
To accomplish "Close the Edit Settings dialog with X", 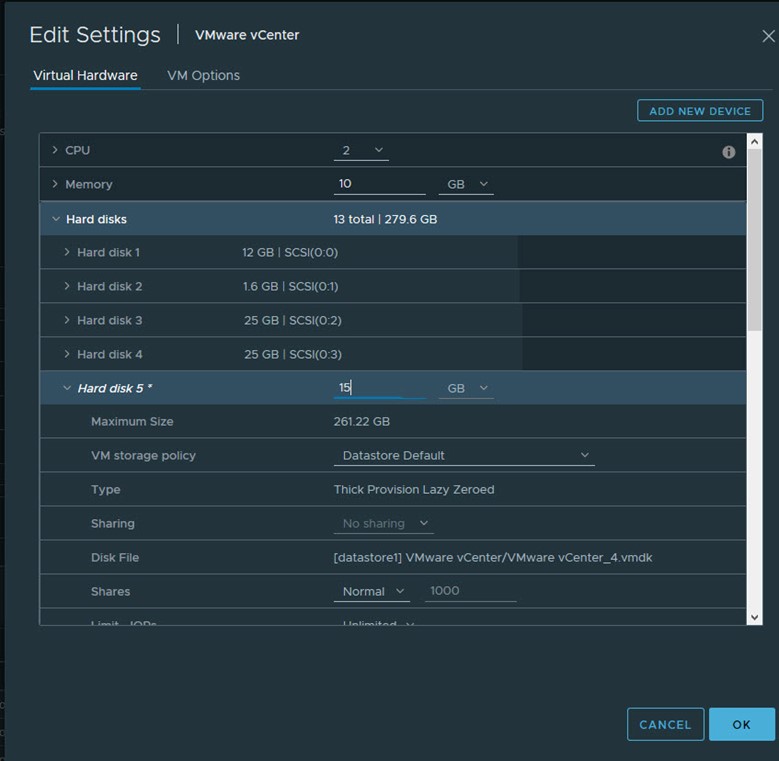I will click(x=768, y=36).
